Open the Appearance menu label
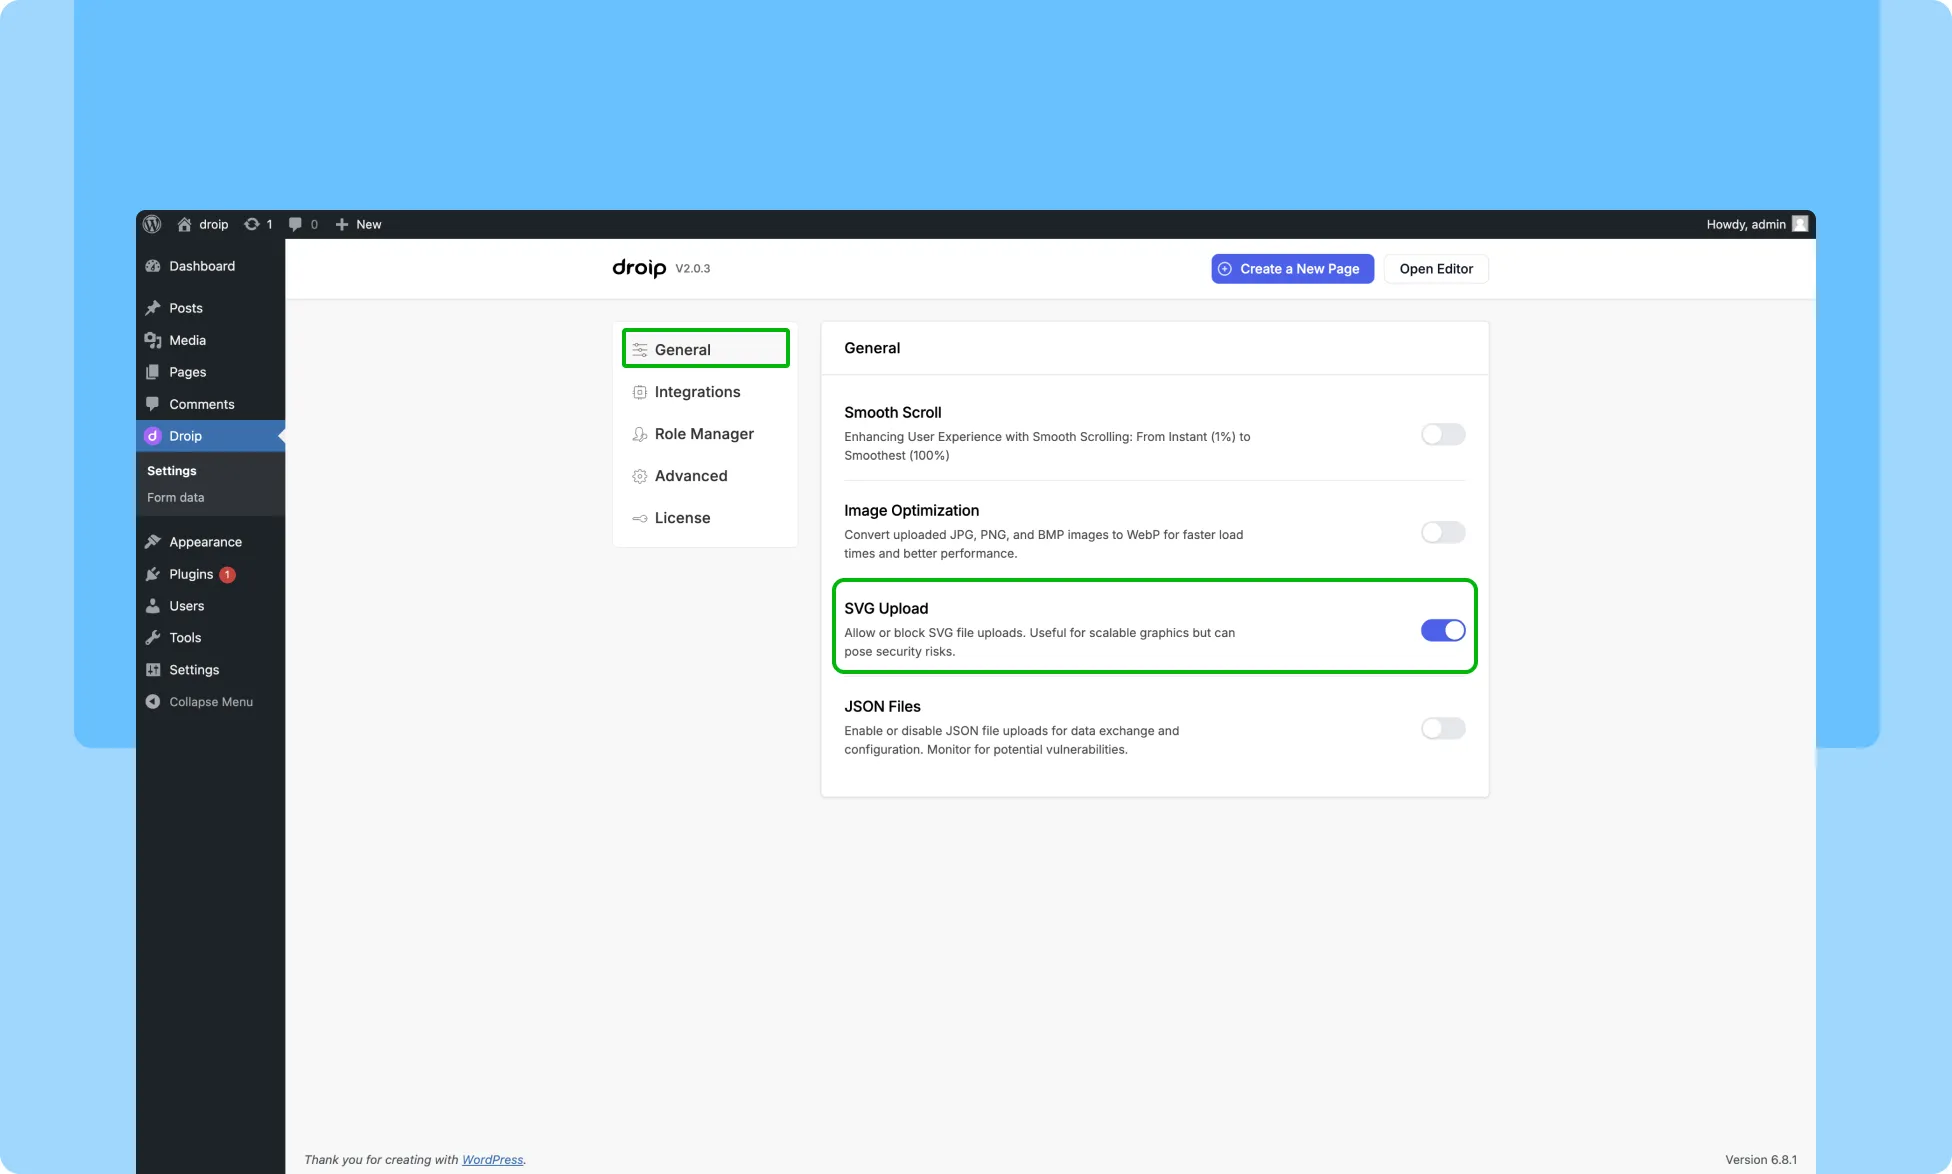This screenshot has height=1174, width=1952. pos(206,542)
